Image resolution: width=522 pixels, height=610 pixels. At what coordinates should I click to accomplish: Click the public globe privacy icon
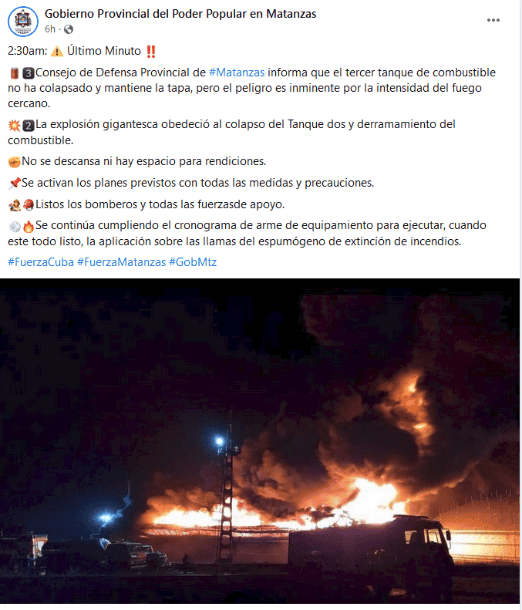68,29
